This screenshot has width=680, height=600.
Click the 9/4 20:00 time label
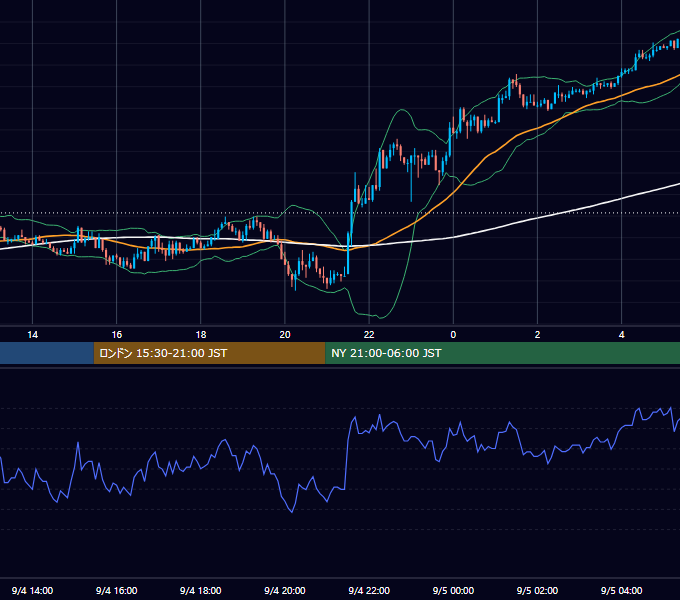285,590
